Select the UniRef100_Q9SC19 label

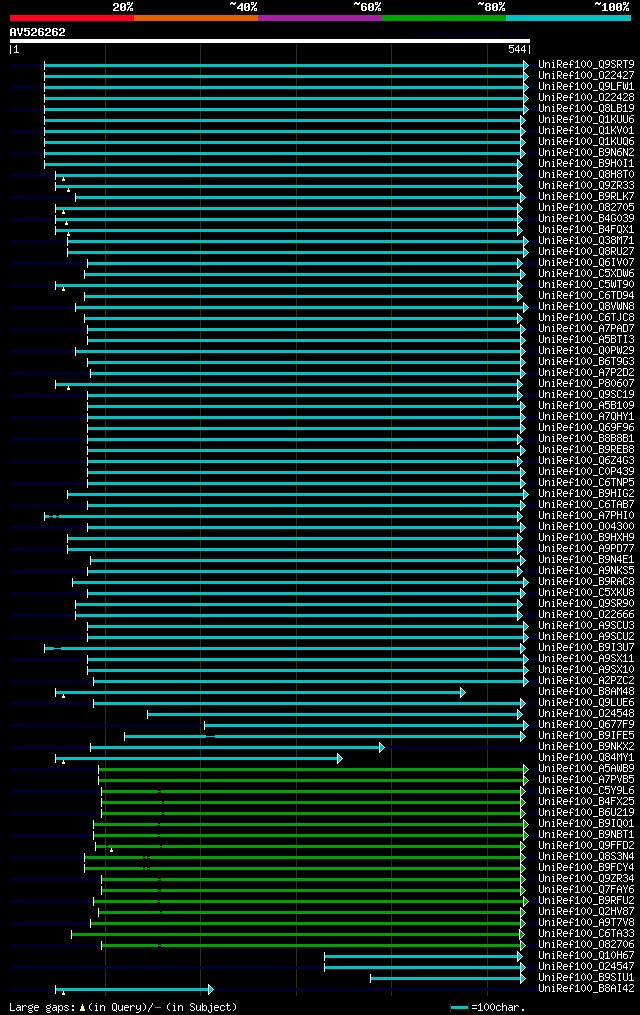tap(586, 395)
